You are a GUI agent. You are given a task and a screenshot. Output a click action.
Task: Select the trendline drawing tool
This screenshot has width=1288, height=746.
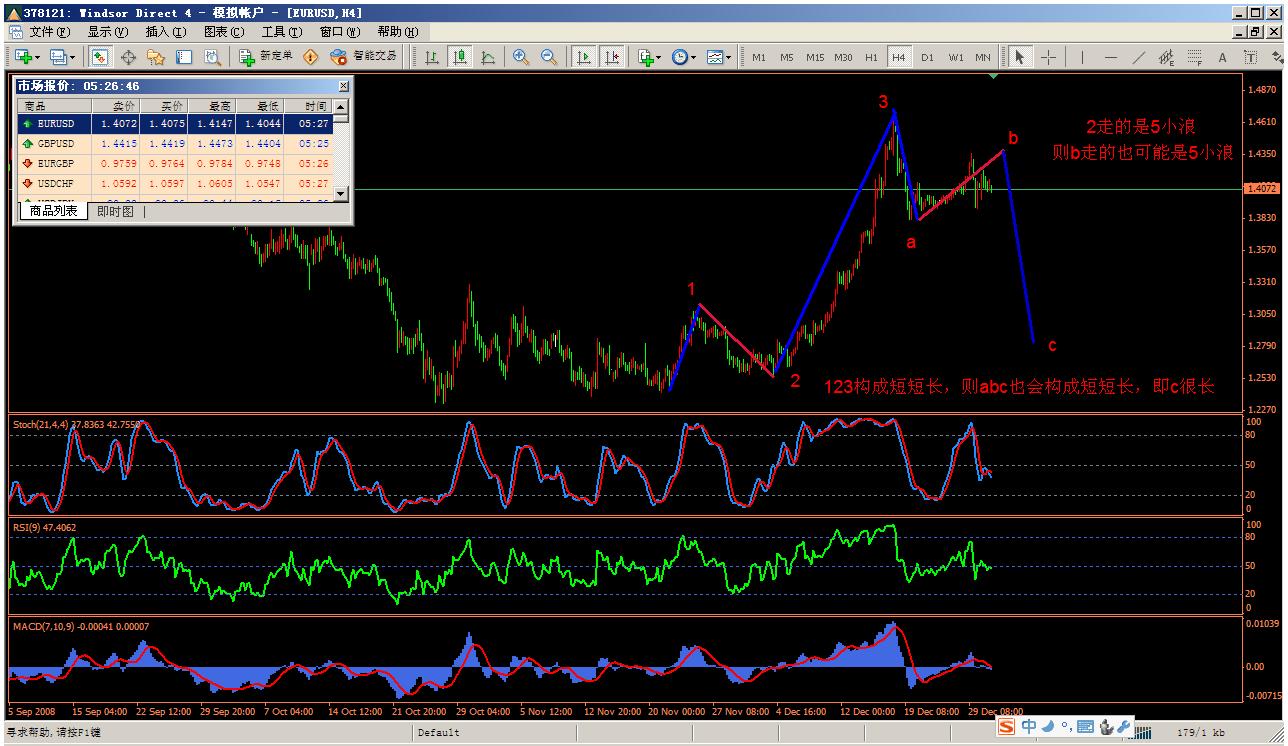(1138, 57)
